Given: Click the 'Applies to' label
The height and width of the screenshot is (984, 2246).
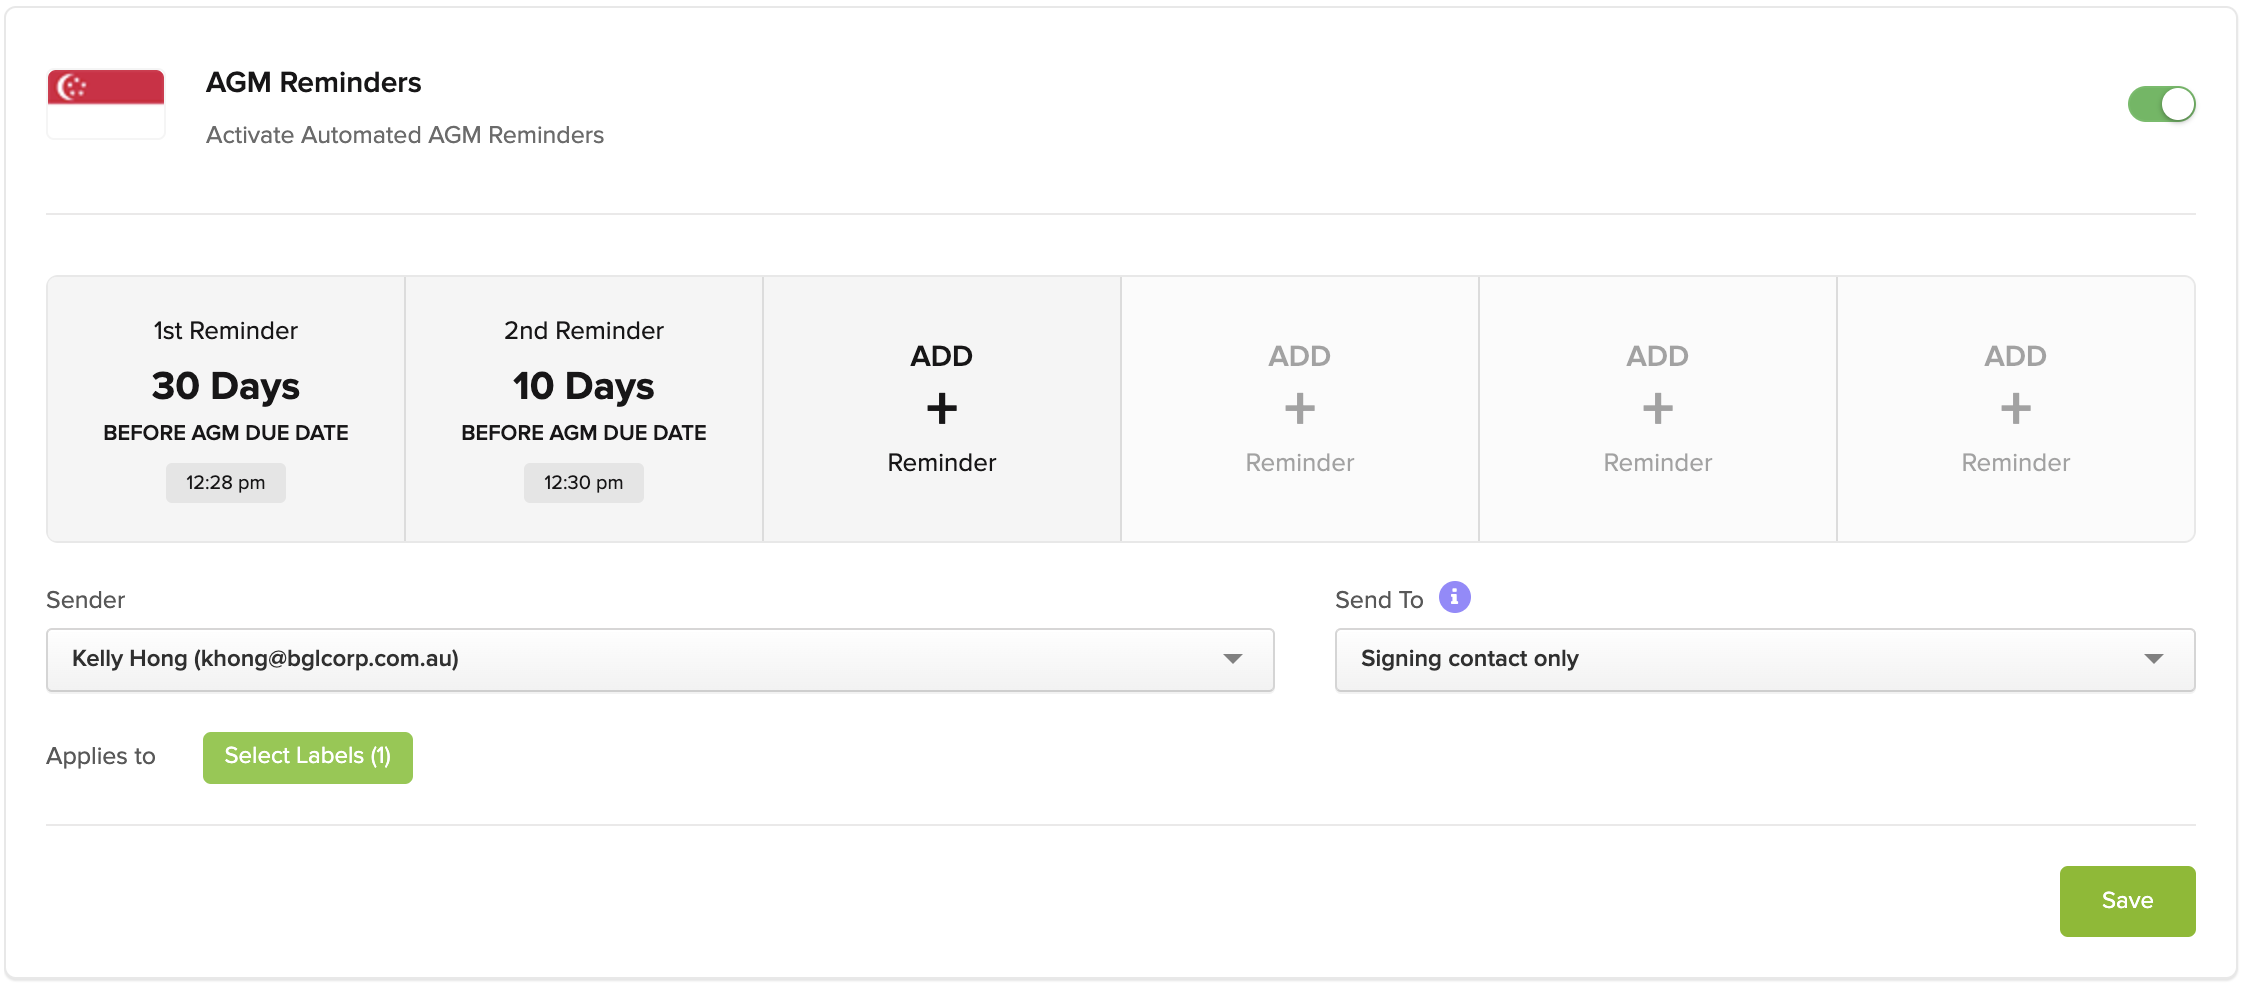Looking at the screenshot, I should coord(101,756).
